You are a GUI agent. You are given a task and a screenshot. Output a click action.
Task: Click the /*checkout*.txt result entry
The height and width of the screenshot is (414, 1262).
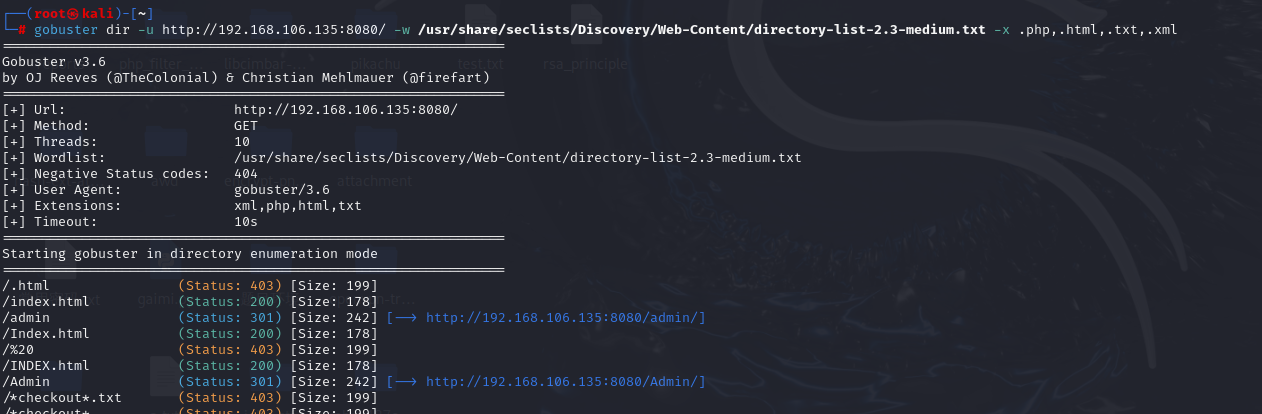pyautogui.click(x=62, y=398)
